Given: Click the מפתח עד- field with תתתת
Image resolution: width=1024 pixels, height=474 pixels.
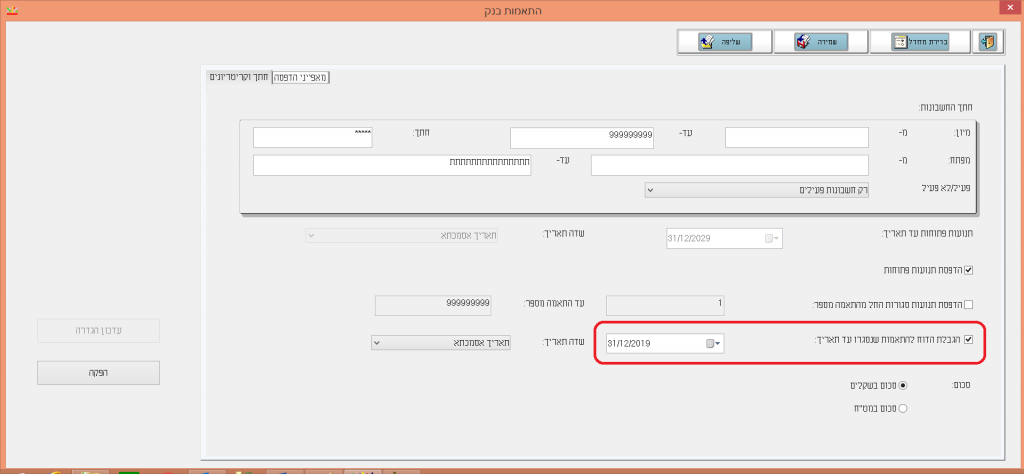Looking at the screenshot, I should (x=392, y=165).
